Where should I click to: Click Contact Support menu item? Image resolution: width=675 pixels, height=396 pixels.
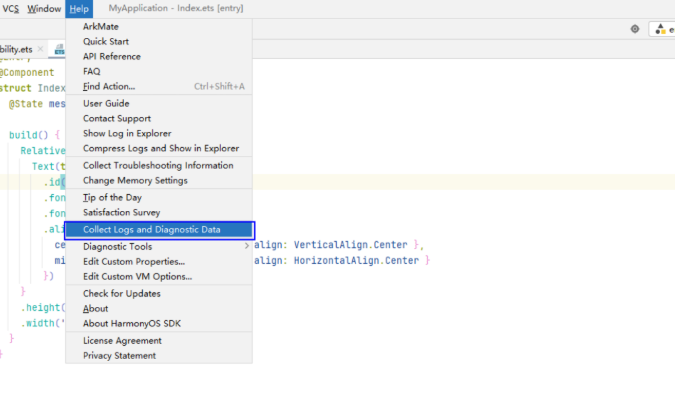(x=159, y=119)
